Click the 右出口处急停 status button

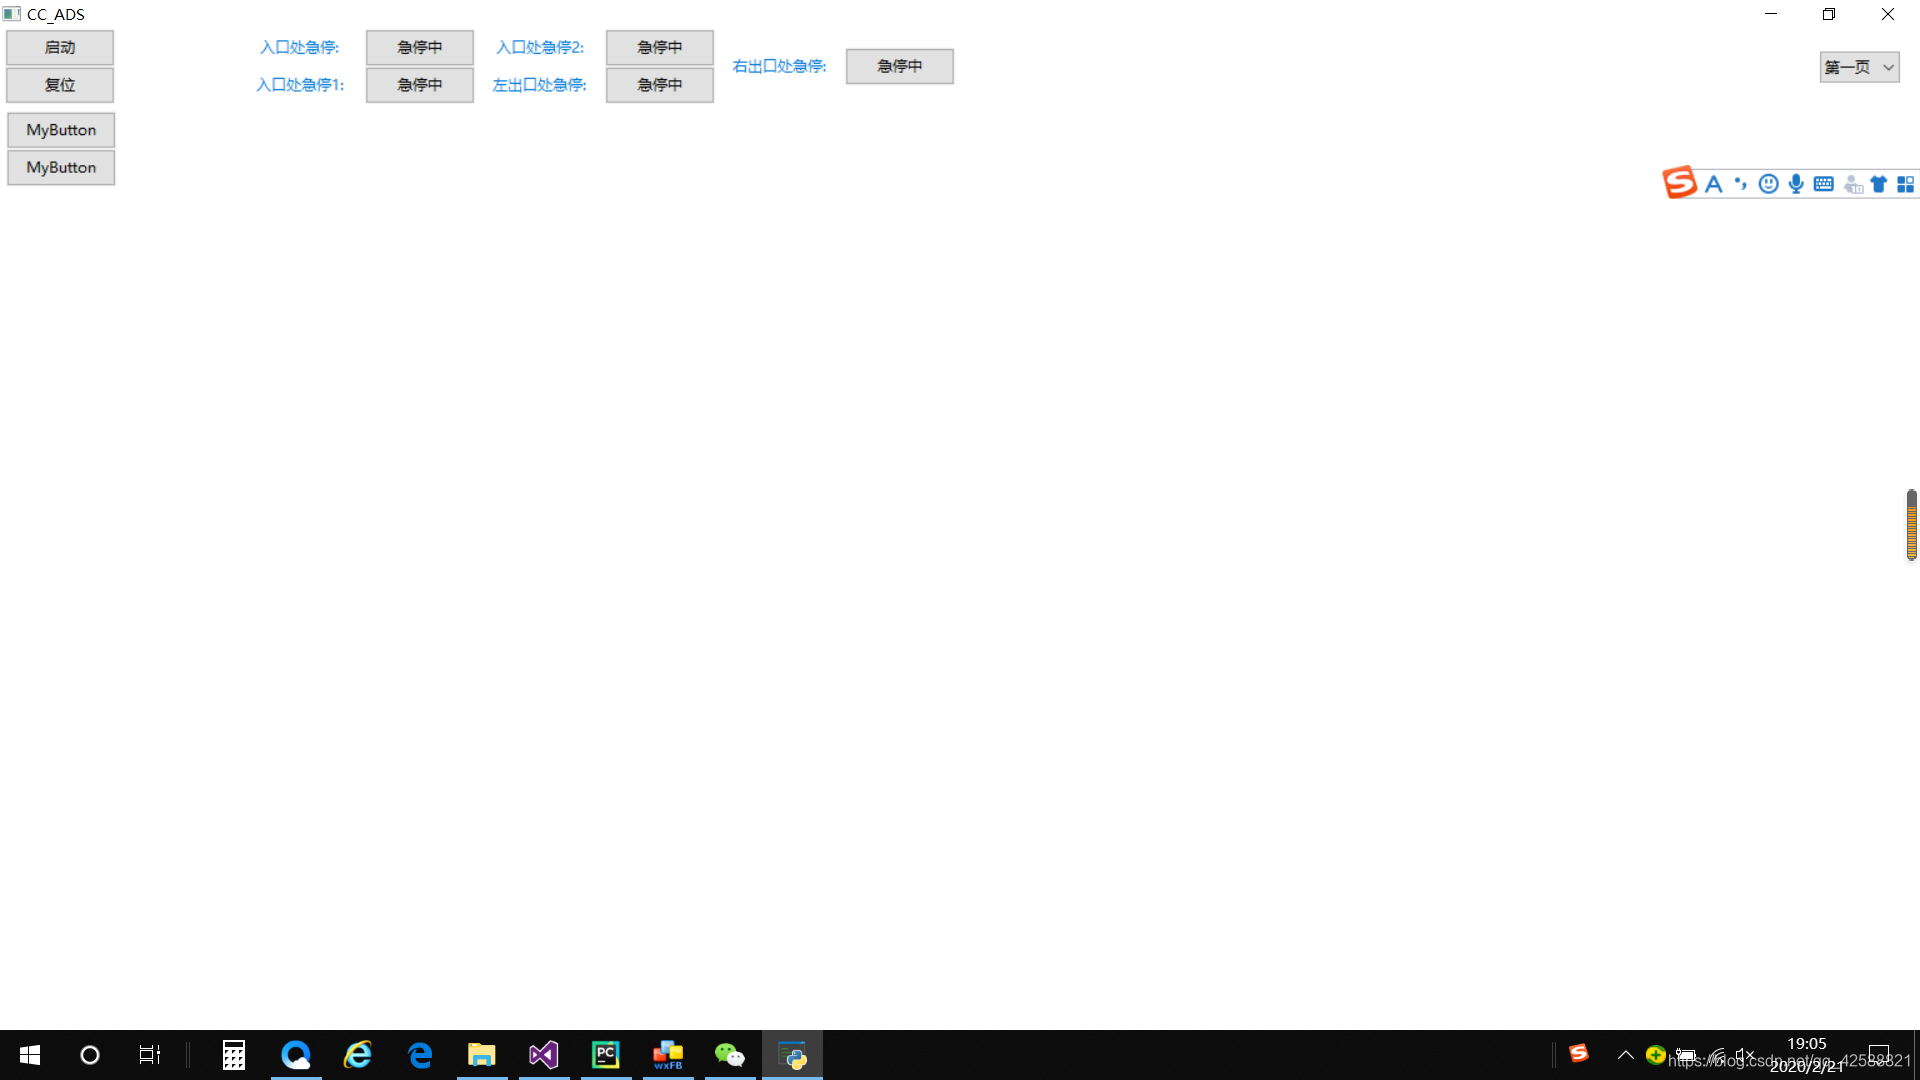pos(899,66)
